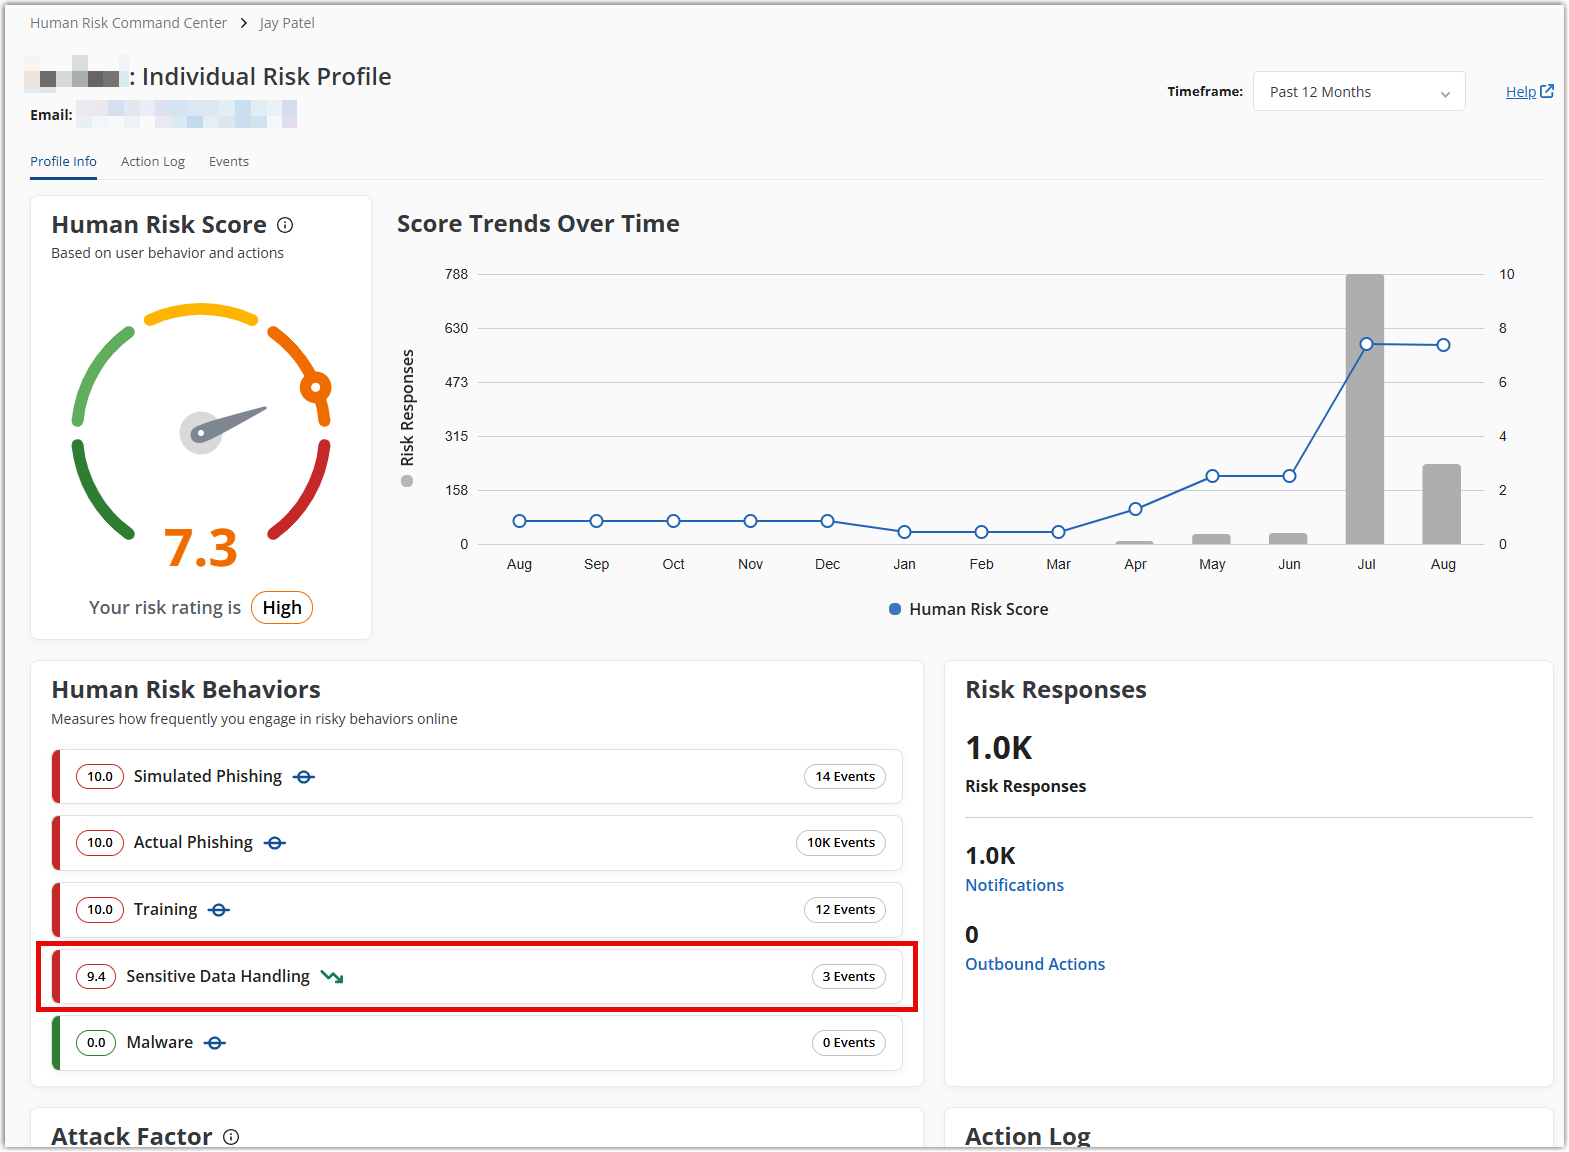
Task: Click the Sensitive Data Handling downward trend icon
Action: (x=332, y=977)
